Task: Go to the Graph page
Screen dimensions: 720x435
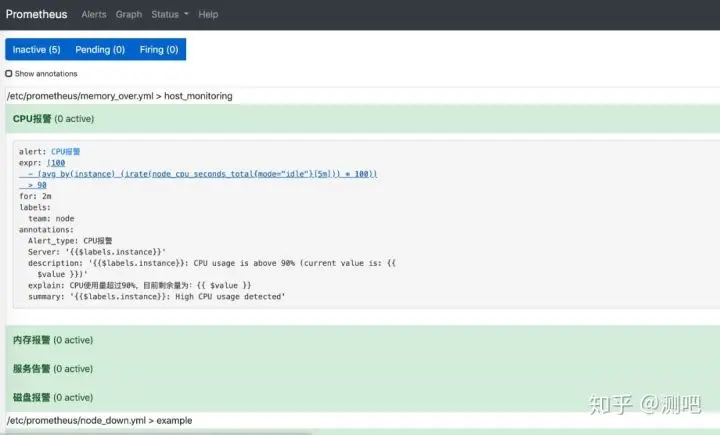Action: point(129,14)
